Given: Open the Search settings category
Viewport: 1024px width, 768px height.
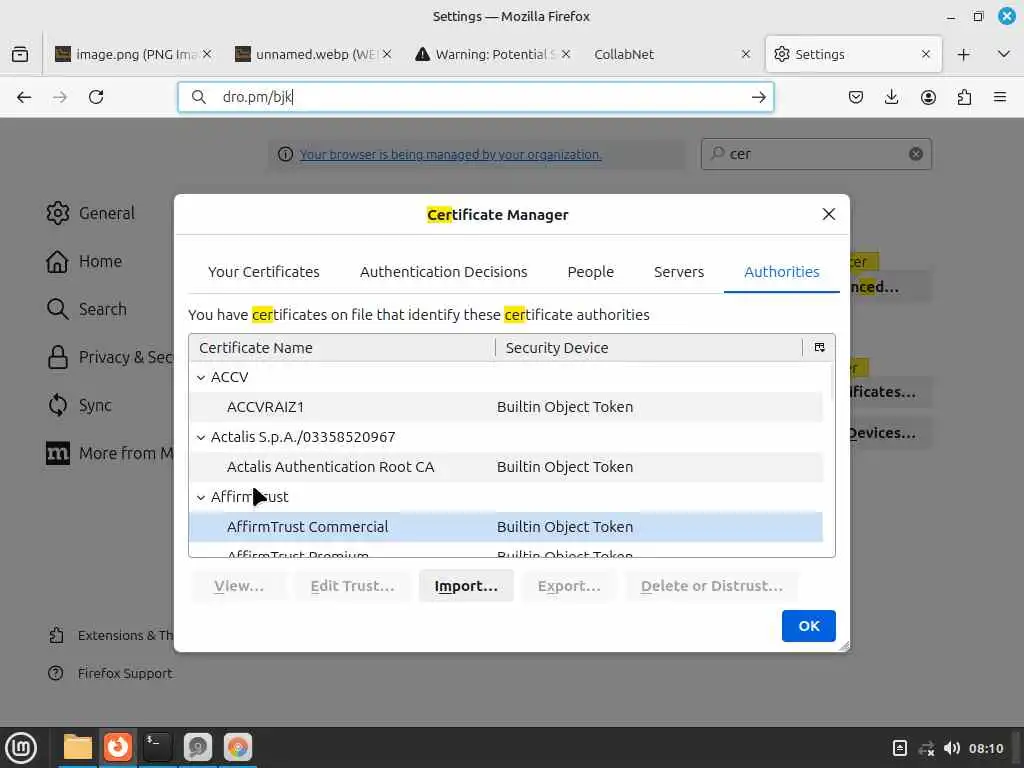Looking at the screenshot, I should (x=87, y=309).
